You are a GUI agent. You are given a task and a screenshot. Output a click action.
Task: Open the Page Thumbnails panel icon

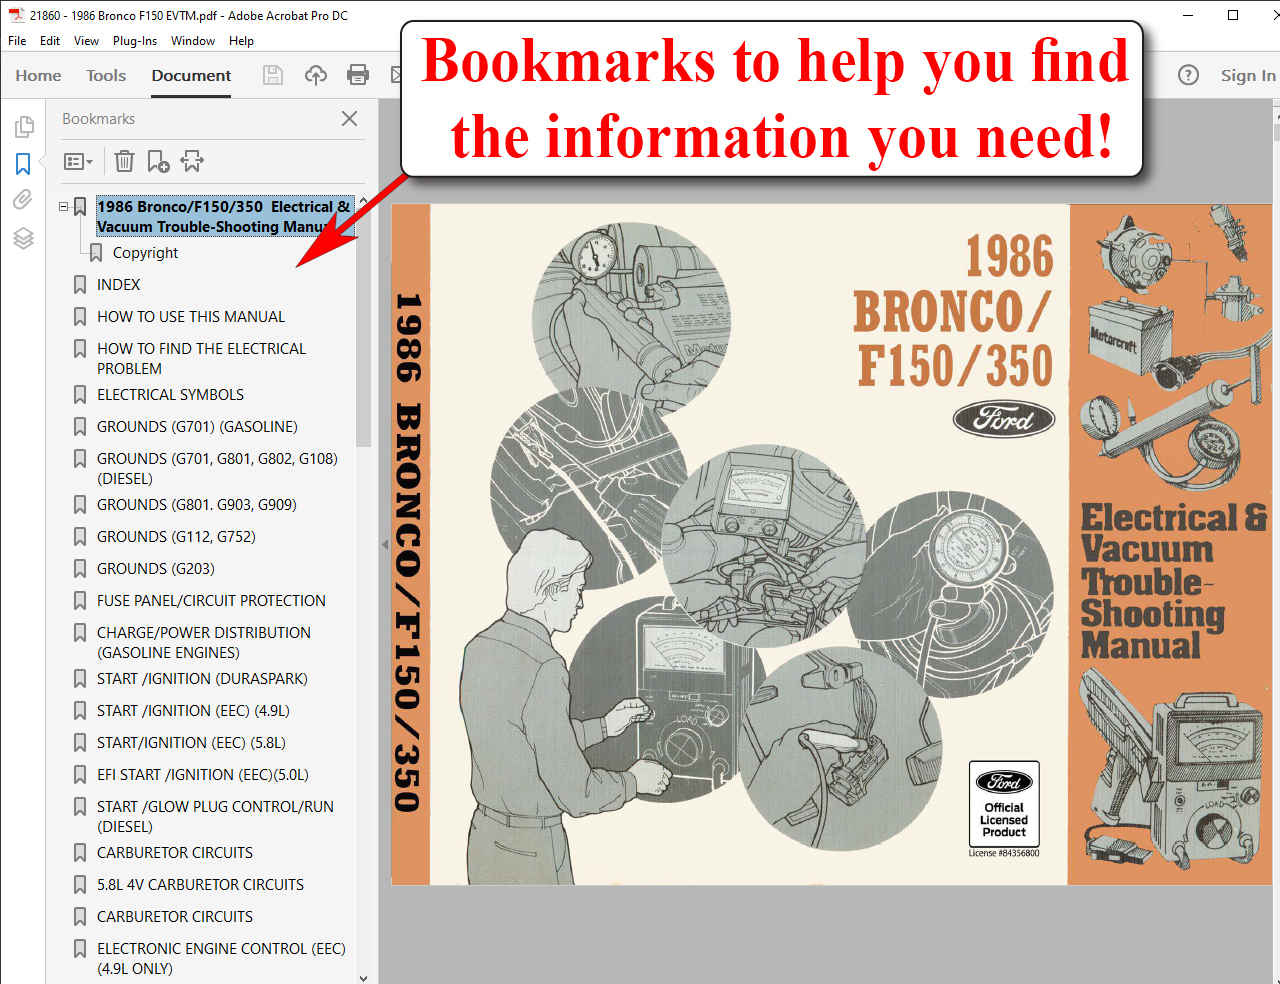coord(24,127)
